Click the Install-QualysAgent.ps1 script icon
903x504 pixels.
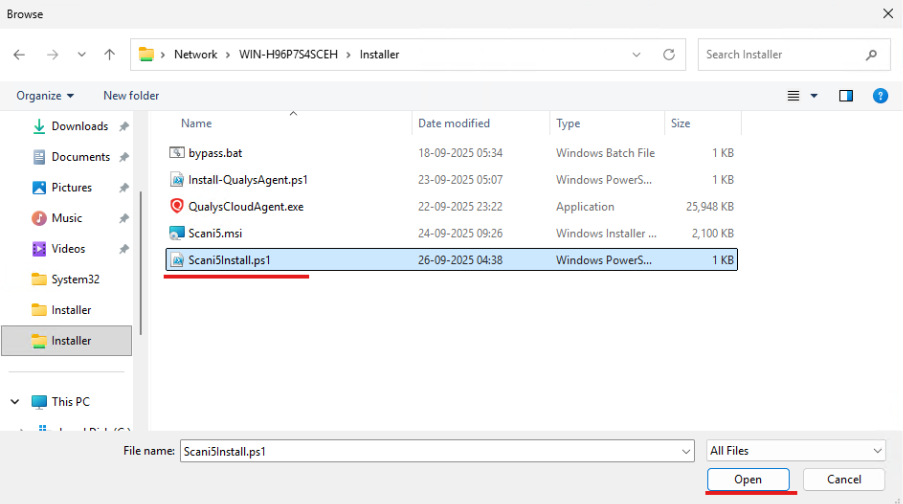coord(177,180)
